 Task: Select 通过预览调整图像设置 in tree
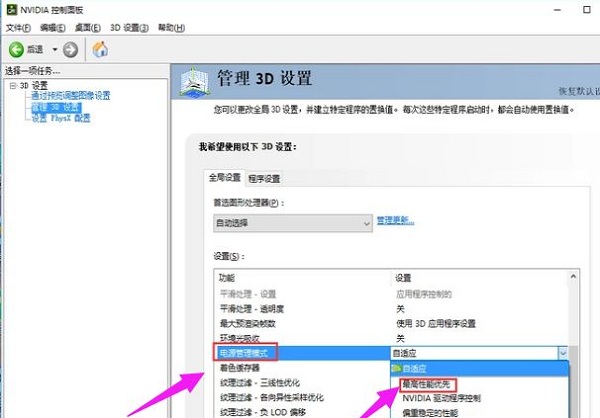pos(71,96)
